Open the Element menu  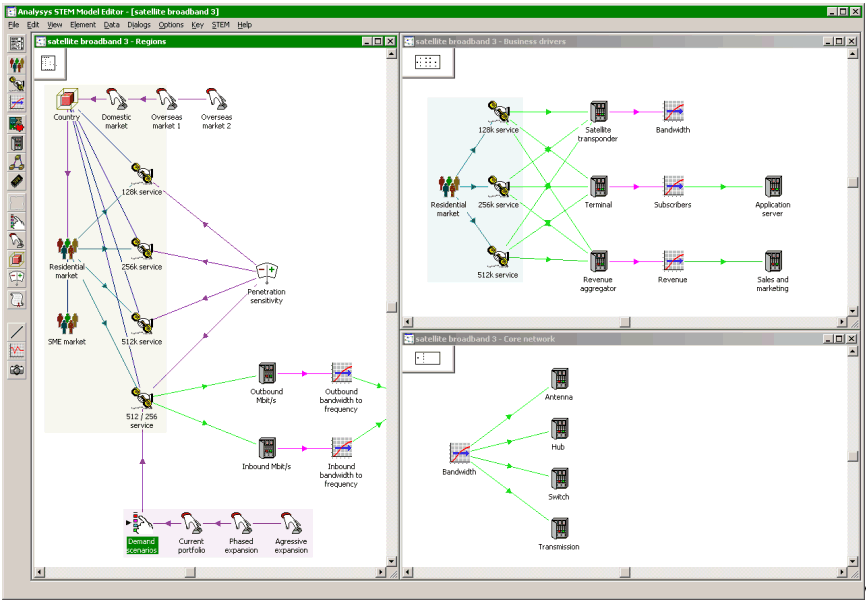coord(83,24)
